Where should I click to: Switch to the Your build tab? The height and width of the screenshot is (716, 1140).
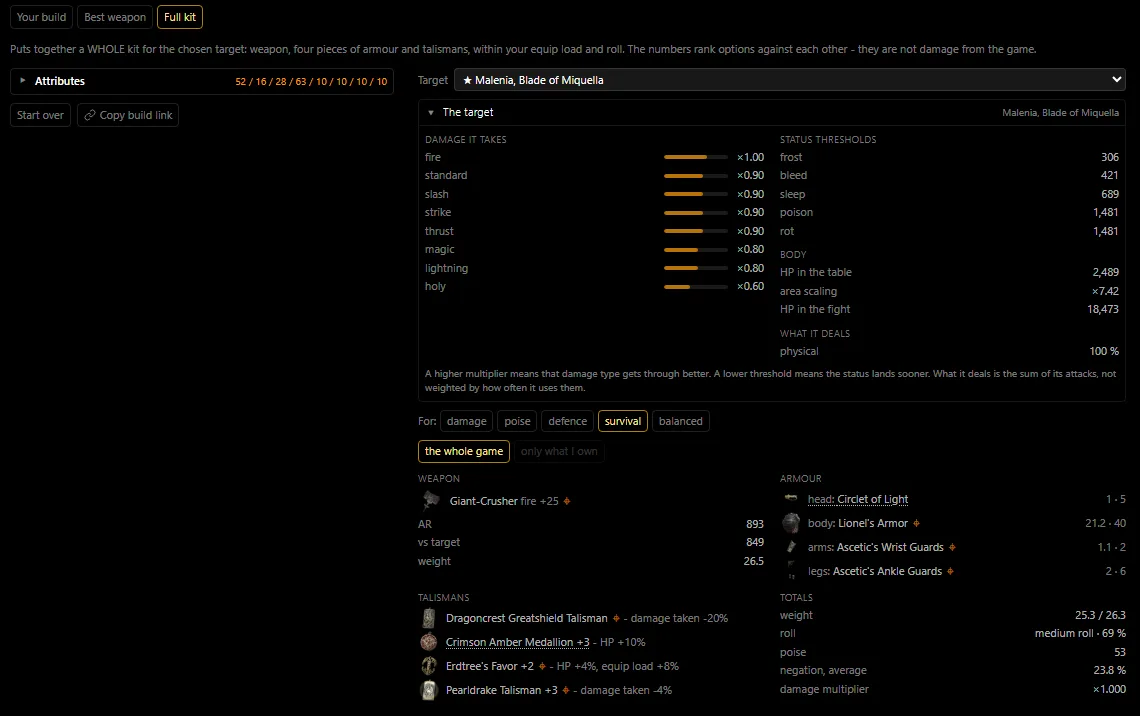pos(41,17)
